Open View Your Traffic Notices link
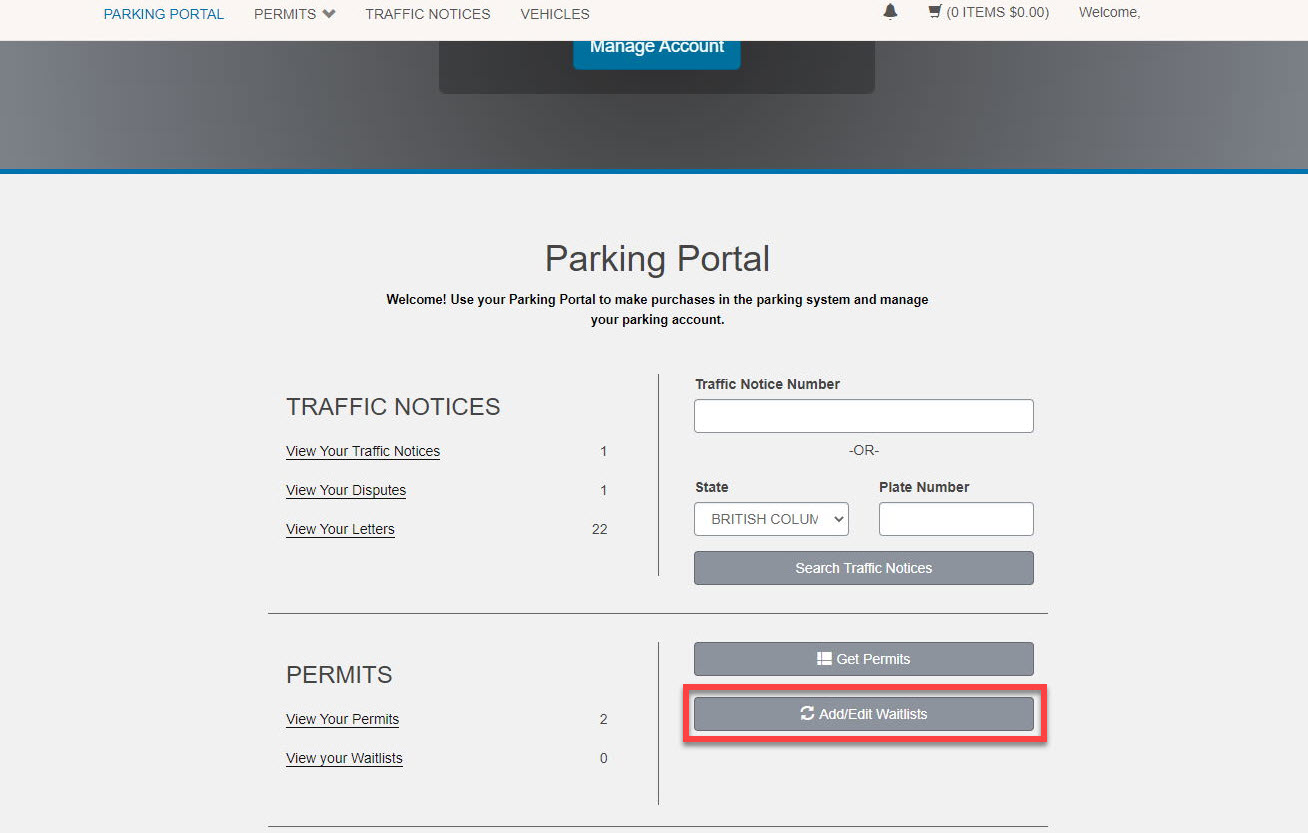Screen dimensions: 1308x833 pyautogui.click(x=363, y=451)
